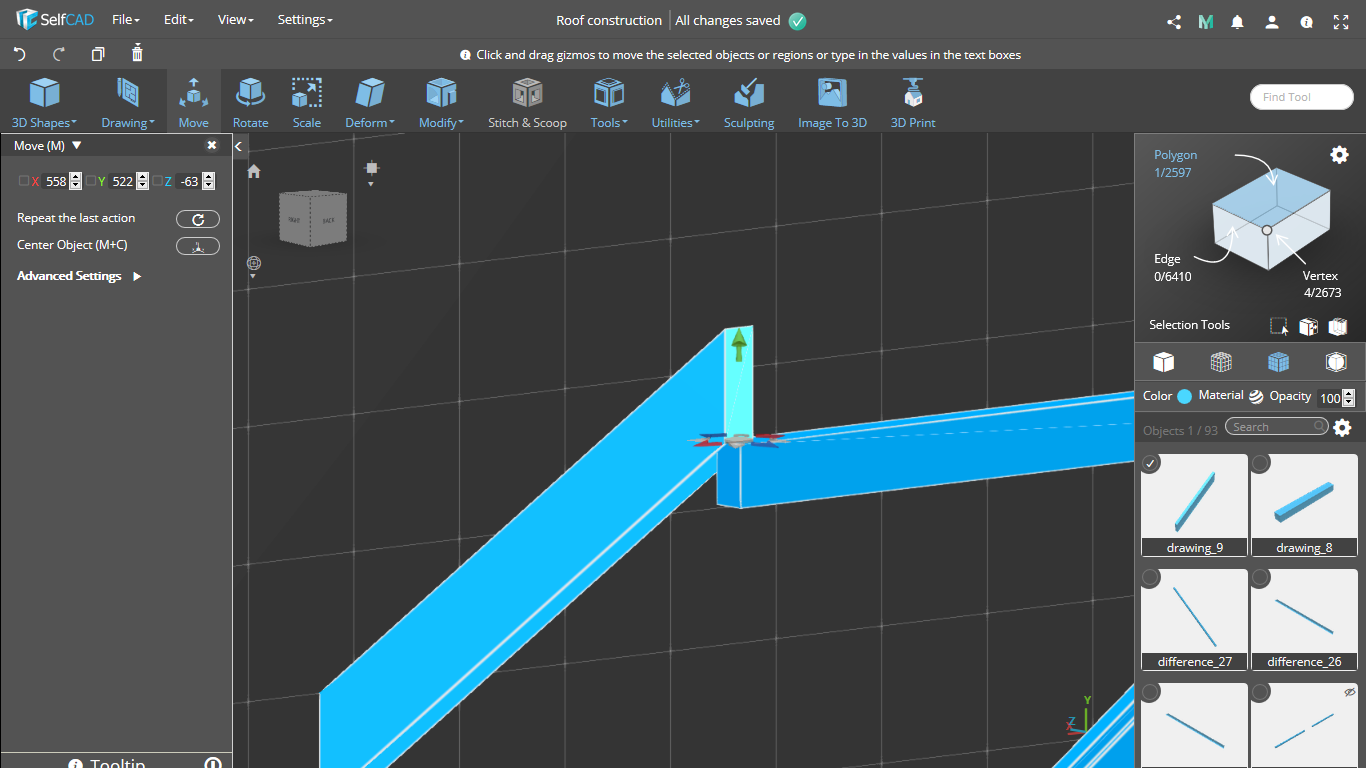
Task: Select Vertex selection mode label
Action: (x=1320, y=276)
